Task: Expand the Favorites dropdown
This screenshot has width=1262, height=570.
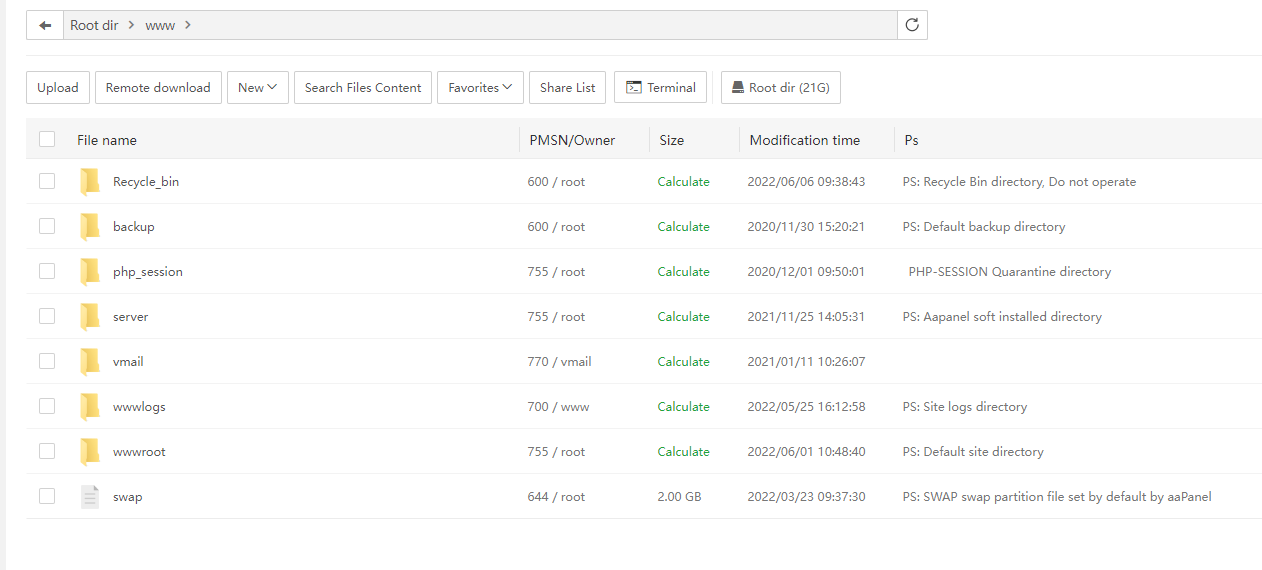Action: pos(480,88)
